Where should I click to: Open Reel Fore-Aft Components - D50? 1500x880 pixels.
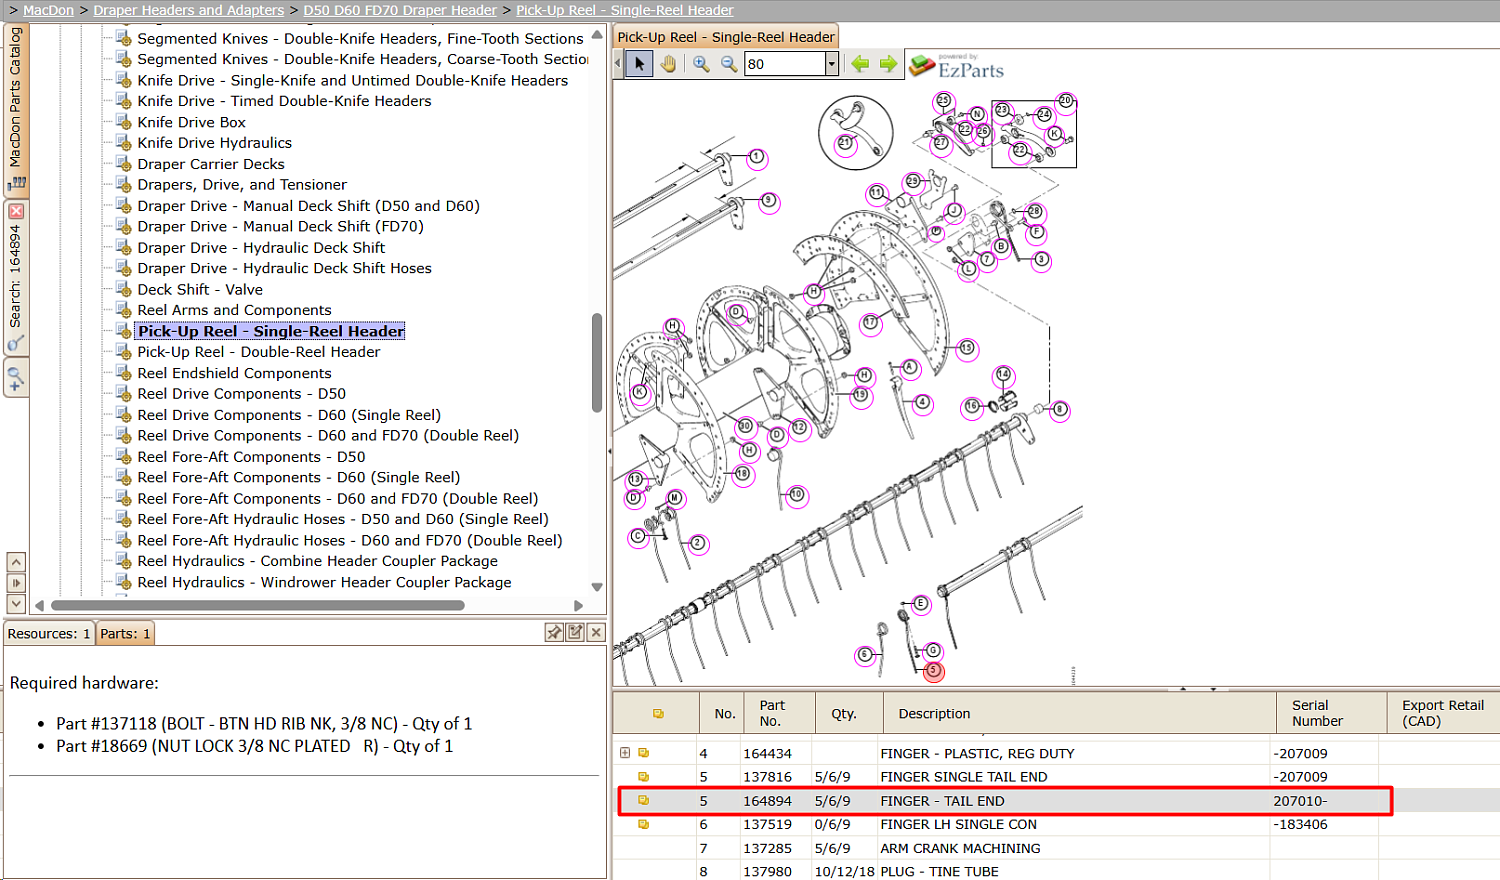point(251,457)
